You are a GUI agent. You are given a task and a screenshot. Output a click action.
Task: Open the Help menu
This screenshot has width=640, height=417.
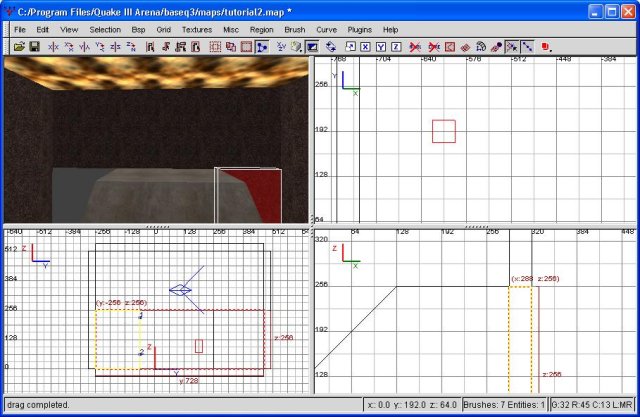390,30
